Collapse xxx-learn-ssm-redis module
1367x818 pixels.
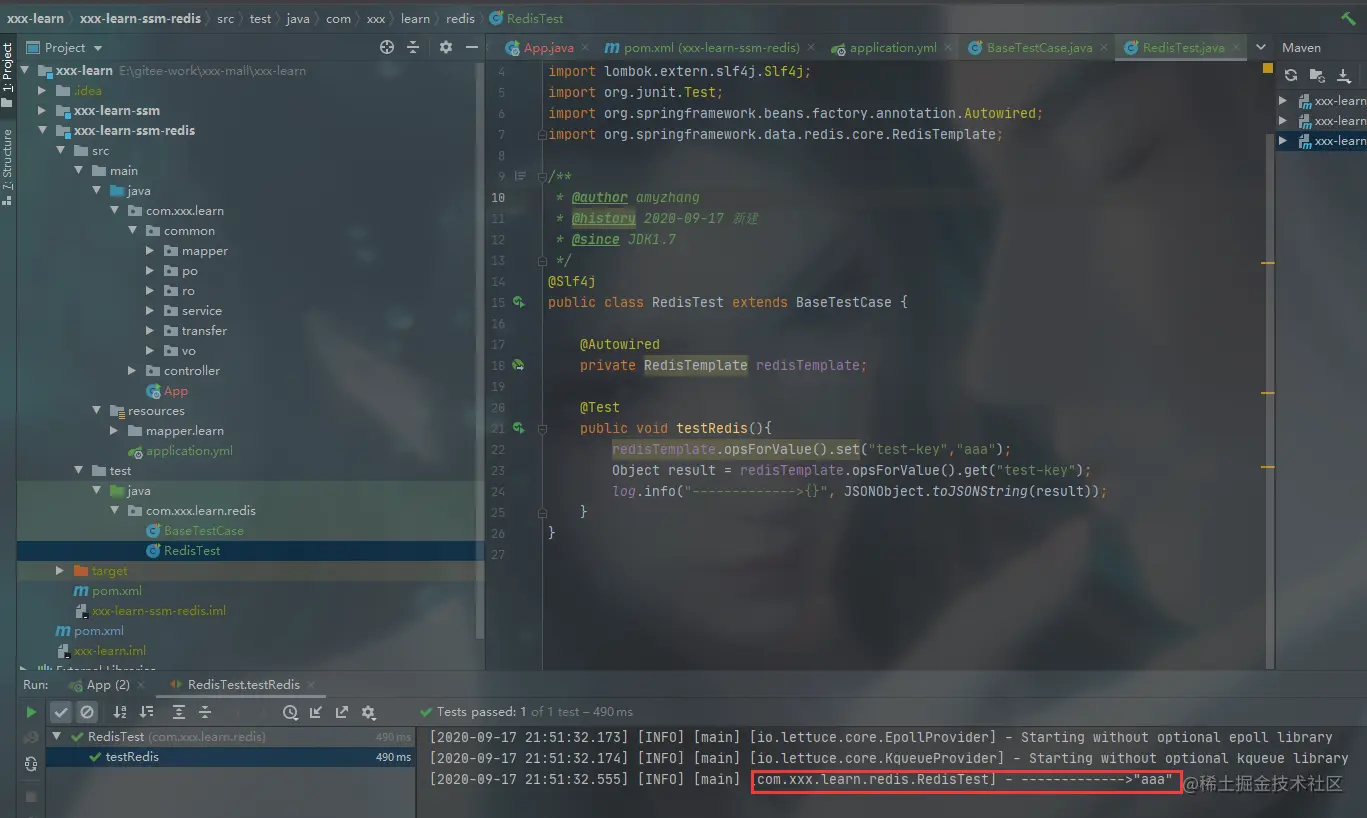click(x=42, y=131)
